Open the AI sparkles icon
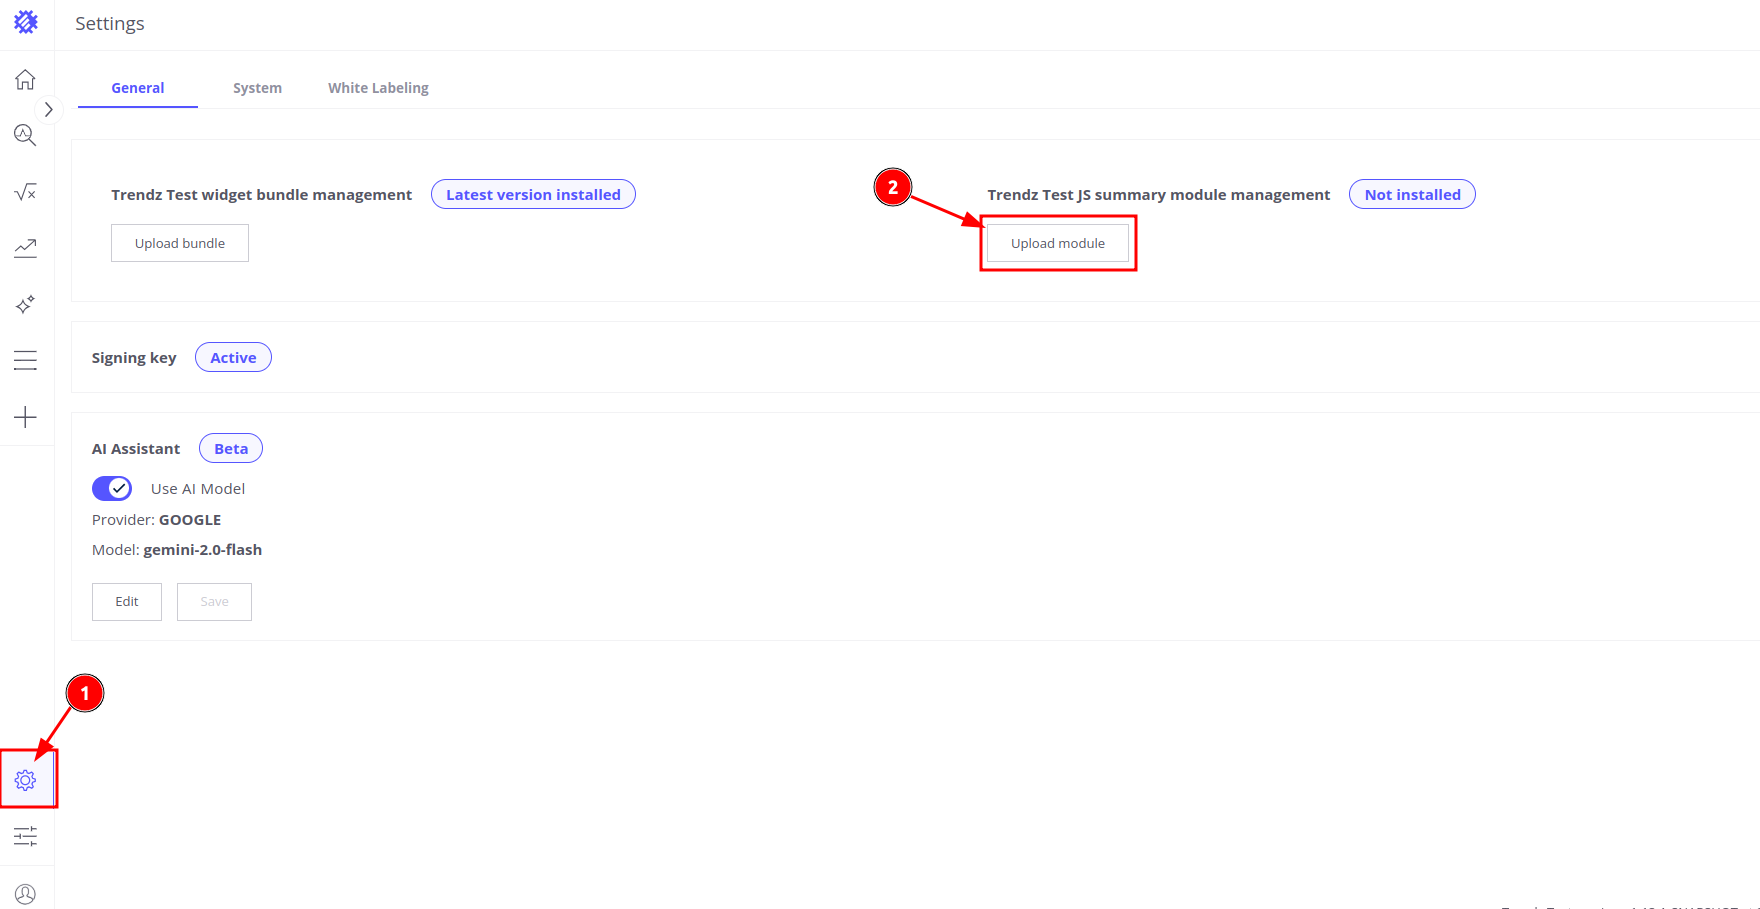This screenshot has width=1760, height=909. [26, 304]
